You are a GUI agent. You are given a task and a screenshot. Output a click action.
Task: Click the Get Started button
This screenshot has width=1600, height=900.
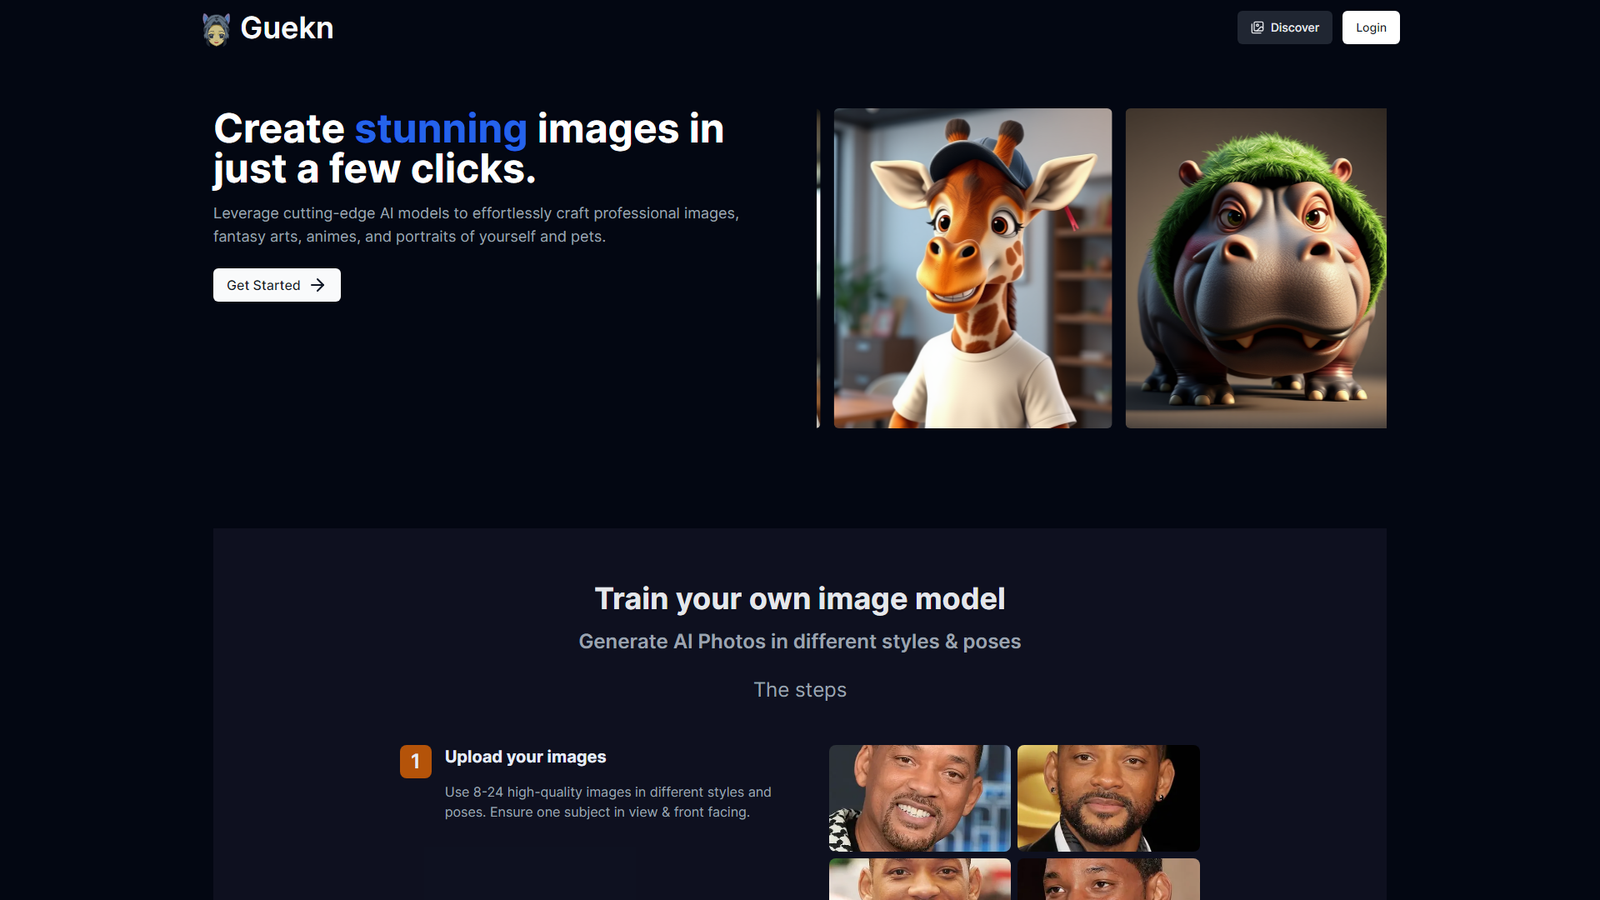[277, 285]
